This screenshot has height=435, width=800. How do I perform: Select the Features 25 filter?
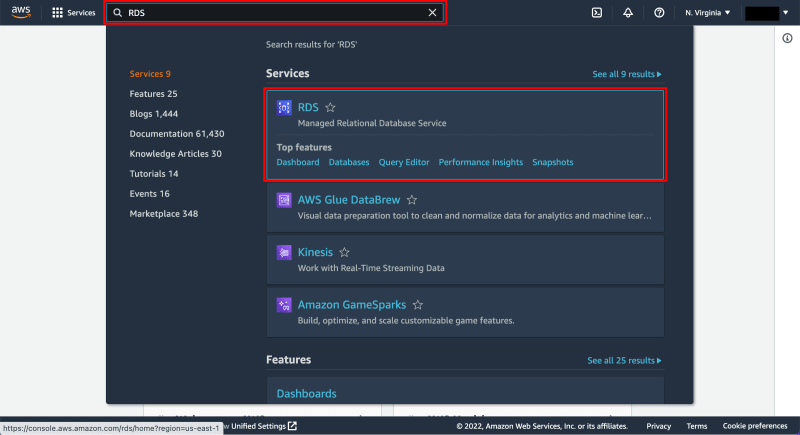tap(153, 94)
